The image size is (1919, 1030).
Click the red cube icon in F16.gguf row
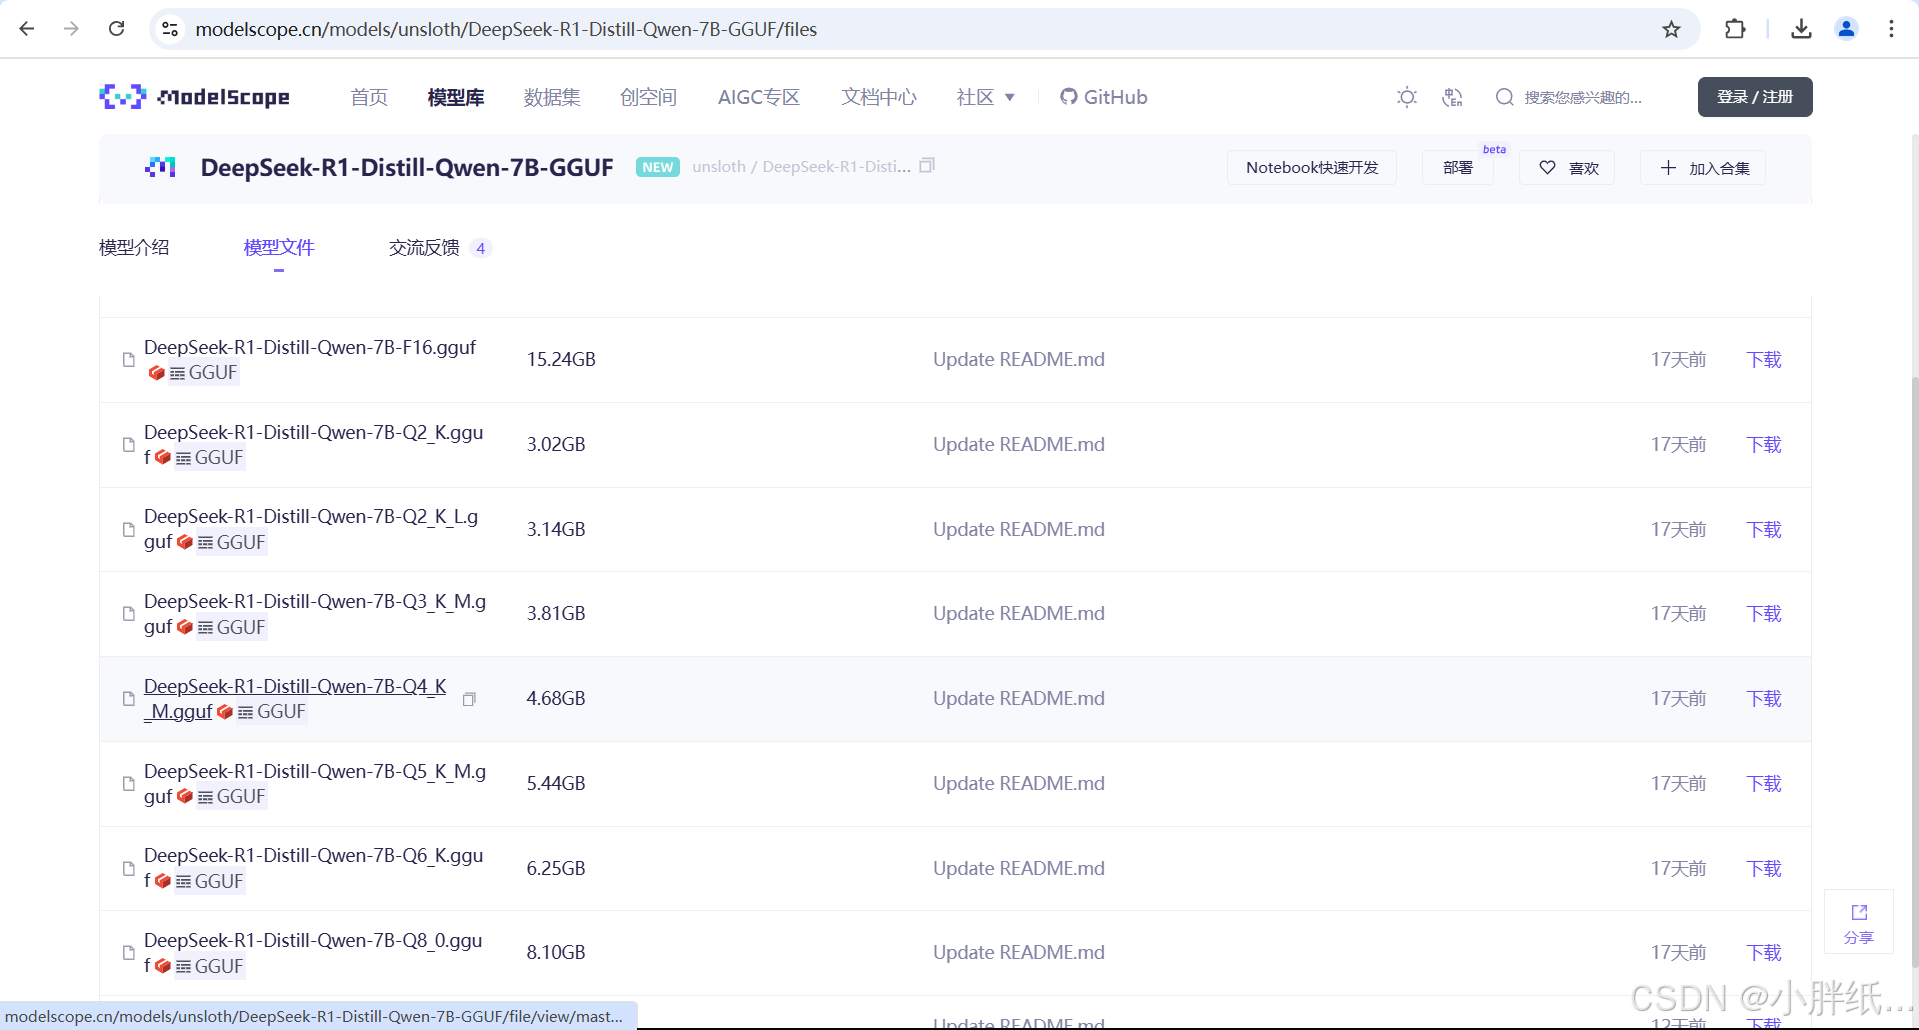click(x=156, y=373)
